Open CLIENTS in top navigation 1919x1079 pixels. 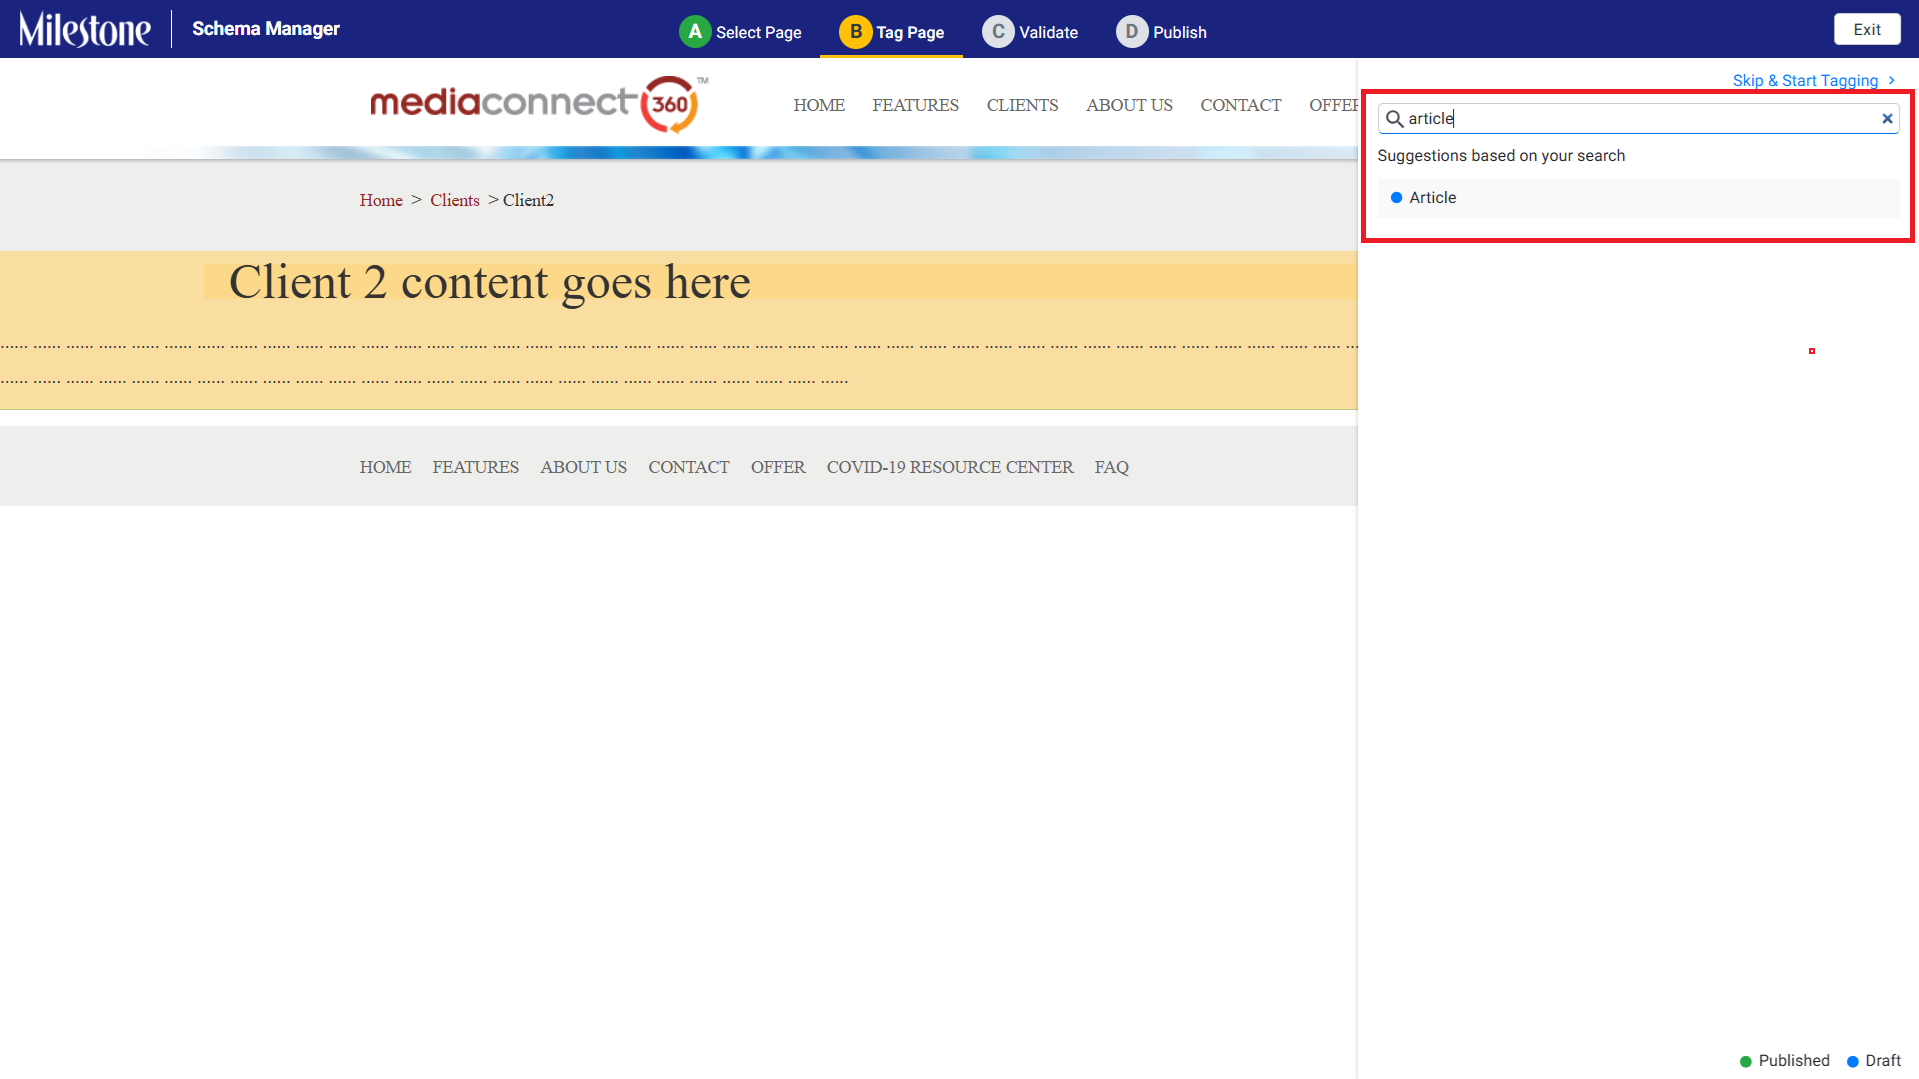tap(1022, 105)
